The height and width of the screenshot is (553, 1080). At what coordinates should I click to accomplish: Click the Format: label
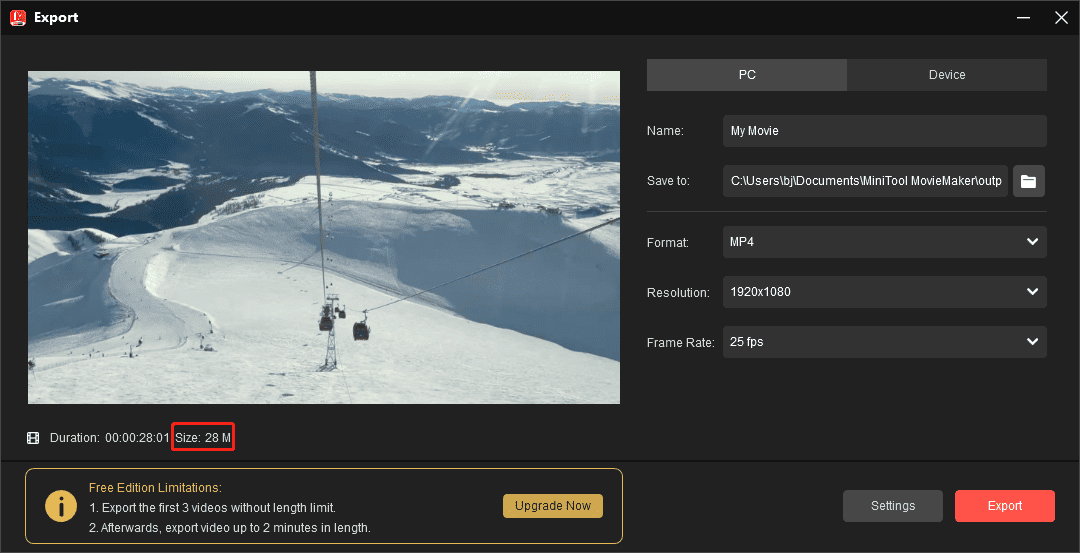668,243
